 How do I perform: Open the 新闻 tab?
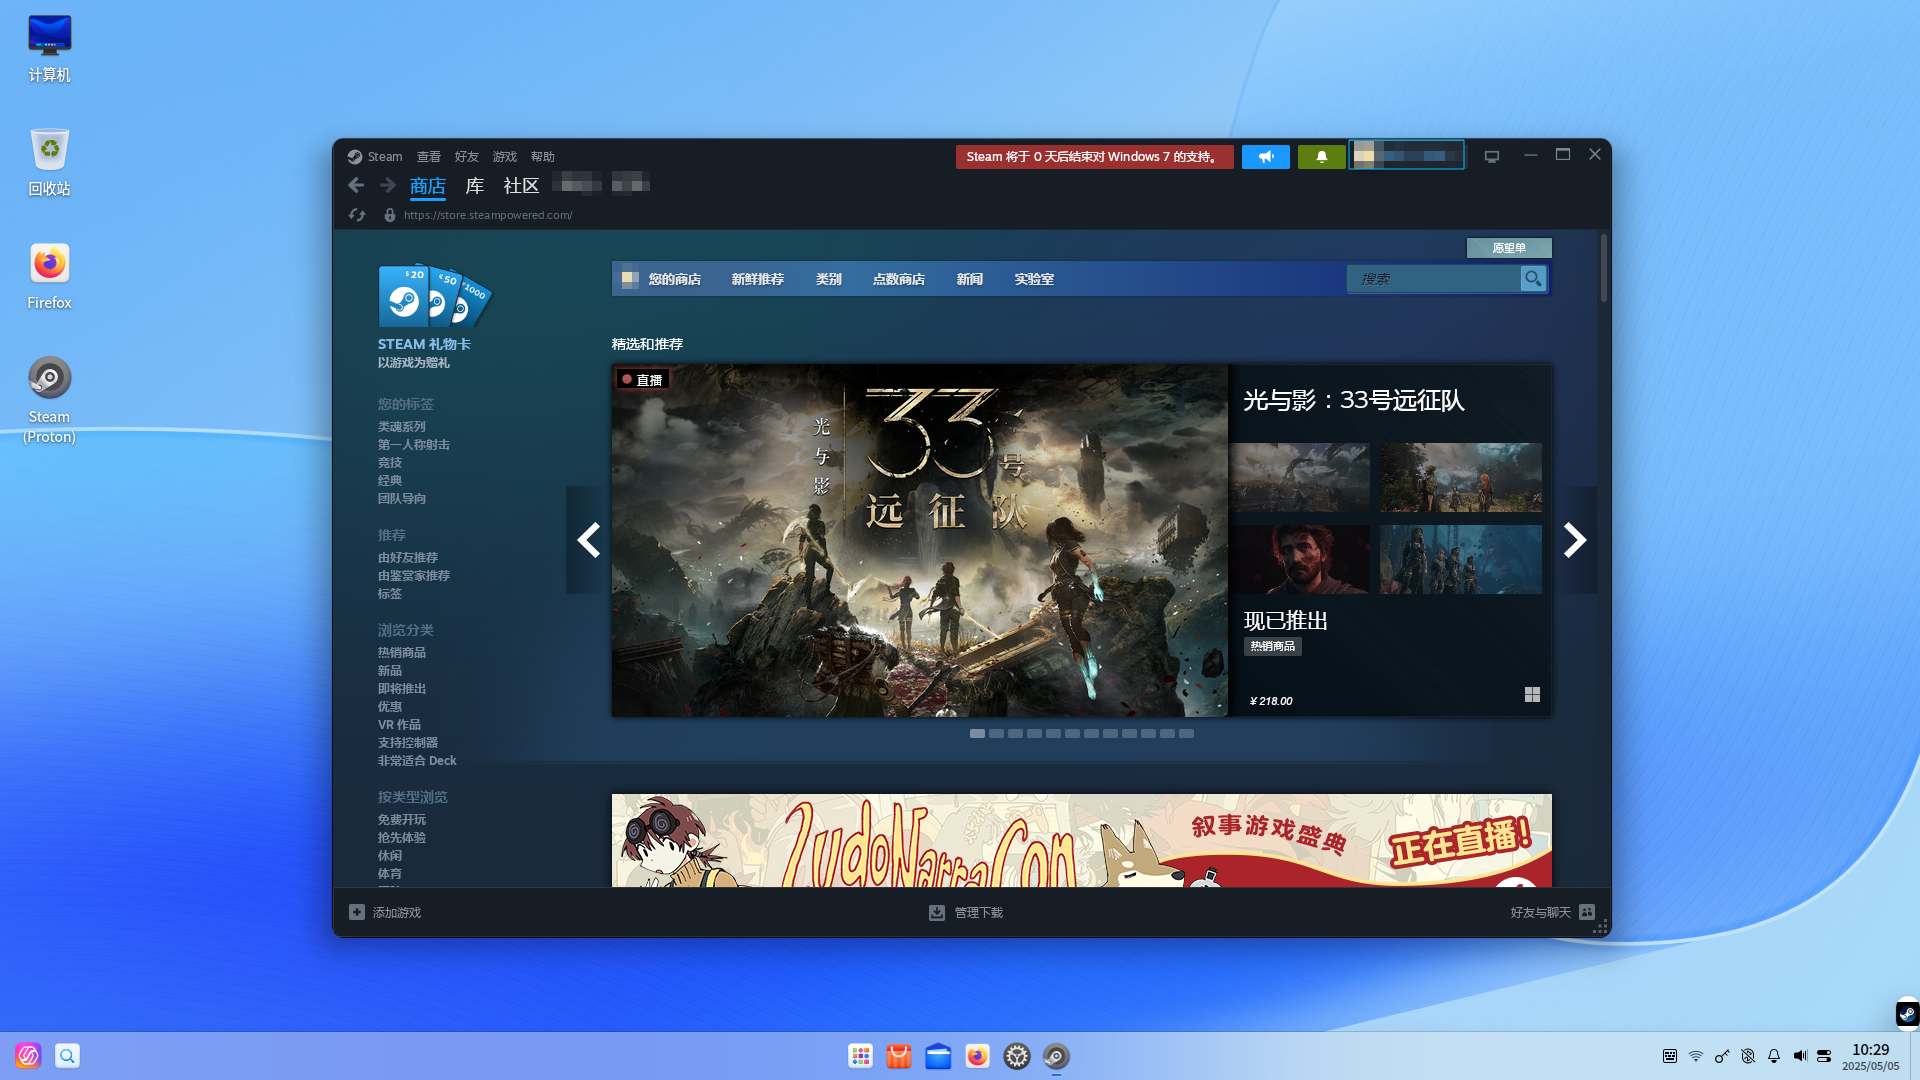(x=969, y=279)
